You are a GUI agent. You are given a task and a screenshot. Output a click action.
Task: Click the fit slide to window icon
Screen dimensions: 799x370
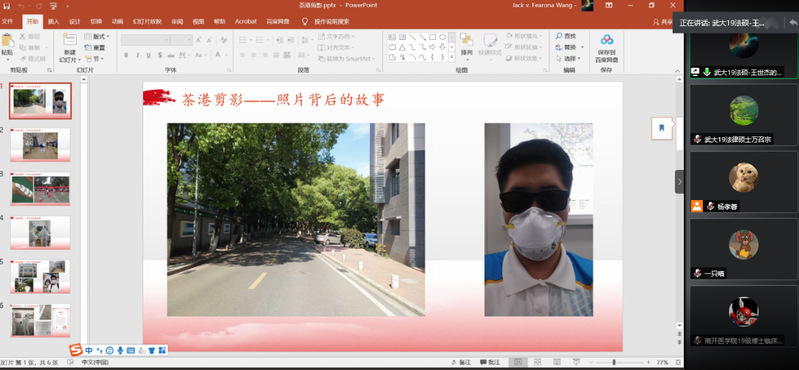677,362
